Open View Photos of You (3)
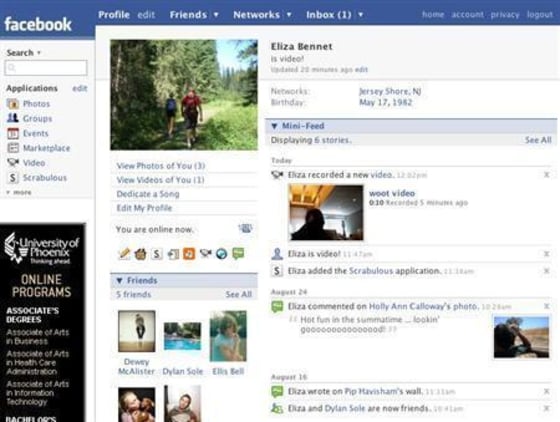Viewport: 560px width, 422px height. [161, 166]
